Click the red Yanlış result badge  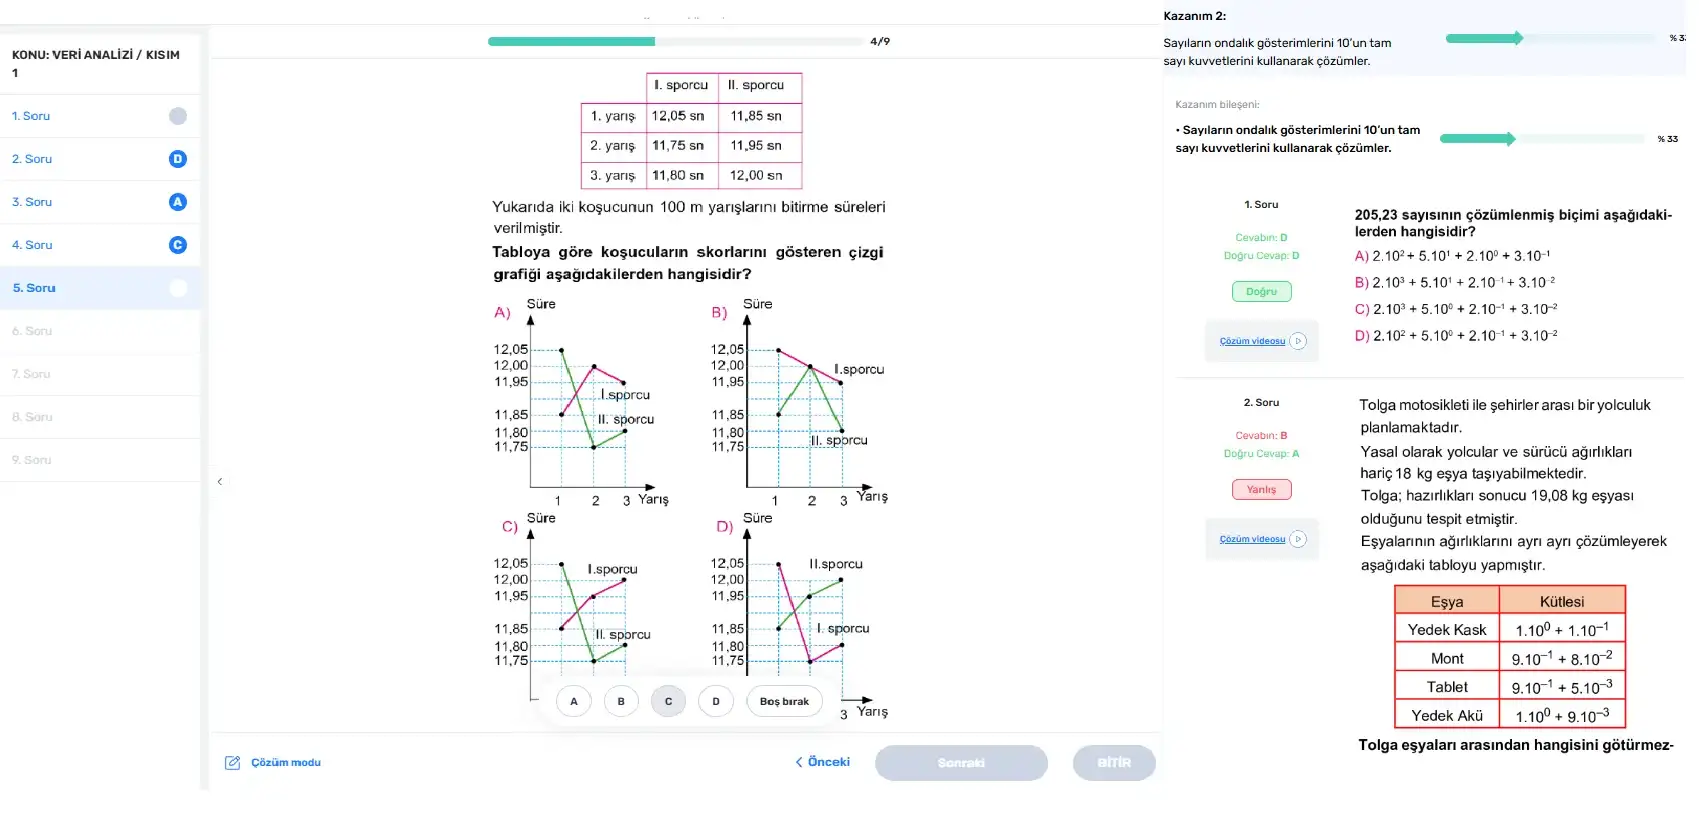coord(1261,490)
